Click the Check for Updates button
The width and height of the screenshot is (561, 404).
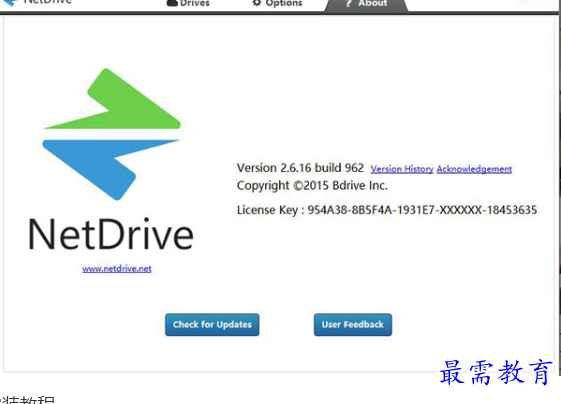pyautogui.click(x=212, y=325)
